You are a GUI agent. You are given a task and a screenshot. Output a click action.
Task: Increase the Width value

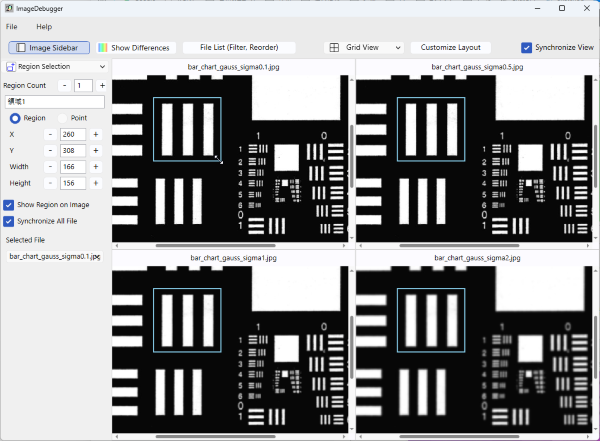tap(96, 167)
